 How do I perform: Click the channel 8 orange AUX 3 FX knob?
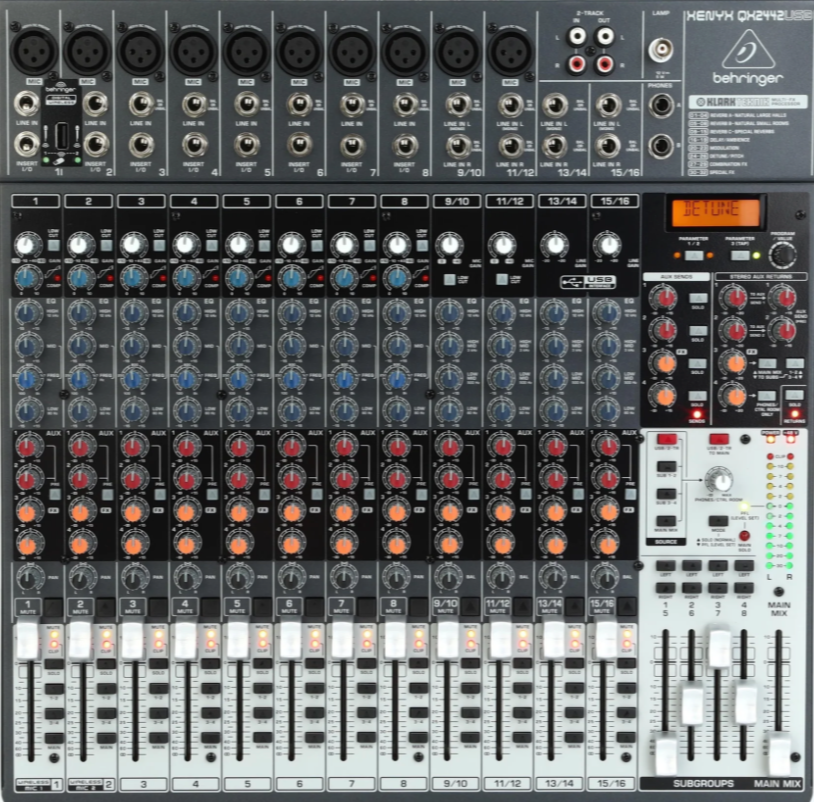tap(397, 512)
